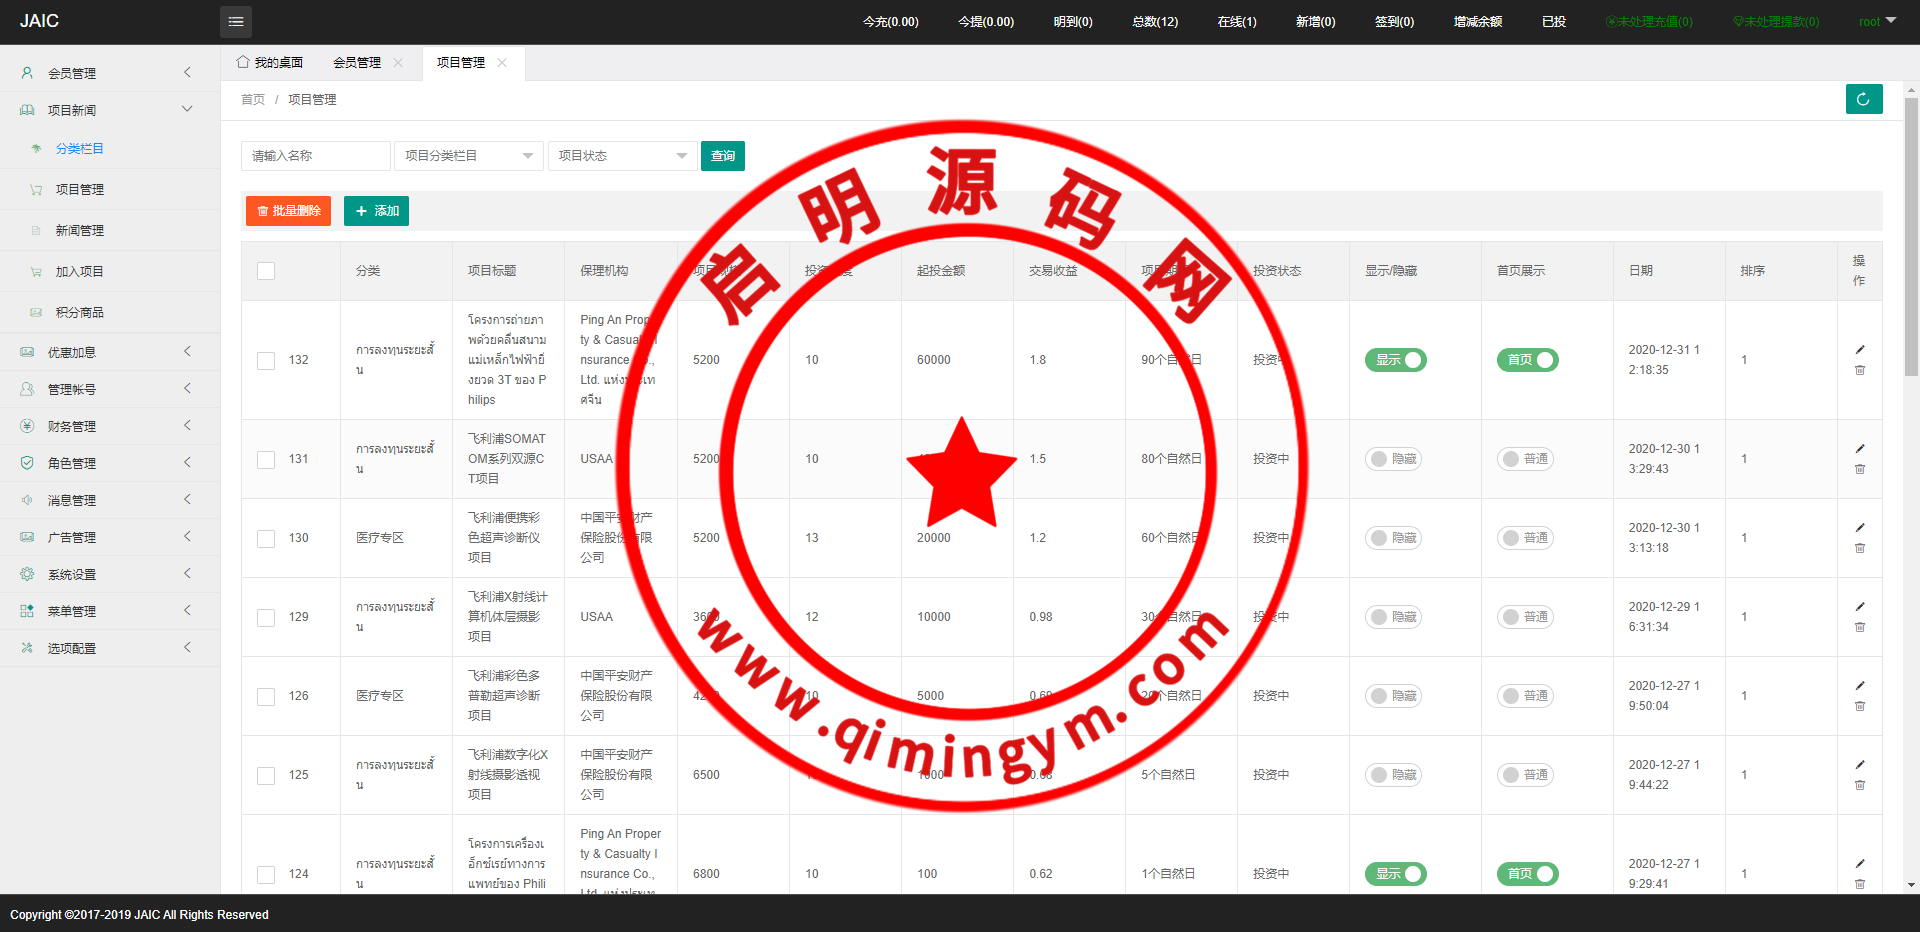This screenshot has height=932, width=1920.
Task: Enable the 普通 homepage toggle for row 131
Action: click(x=1525, y=459)
